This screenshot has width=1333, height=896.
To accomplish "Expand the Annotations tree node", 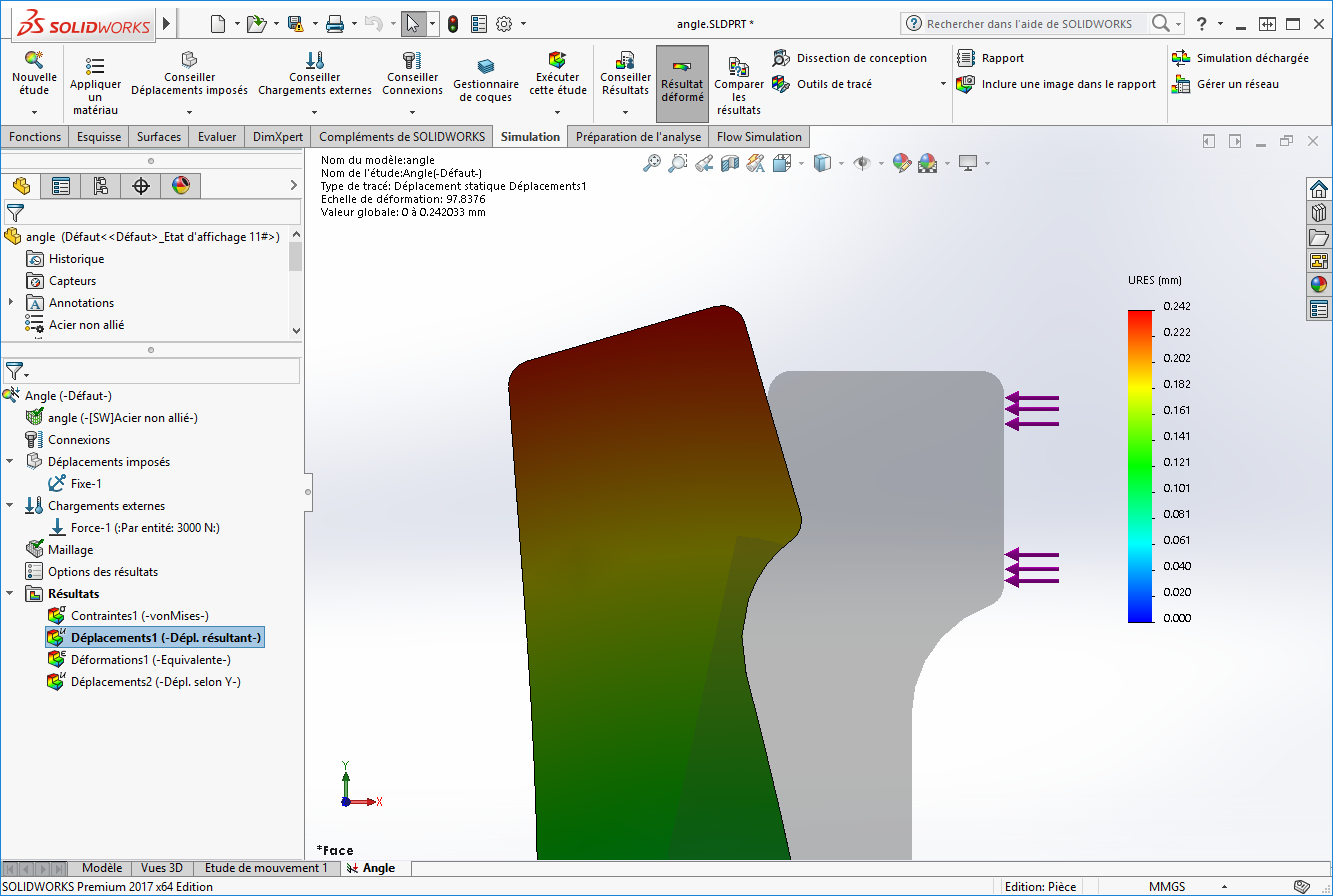I will coord(11,302).
